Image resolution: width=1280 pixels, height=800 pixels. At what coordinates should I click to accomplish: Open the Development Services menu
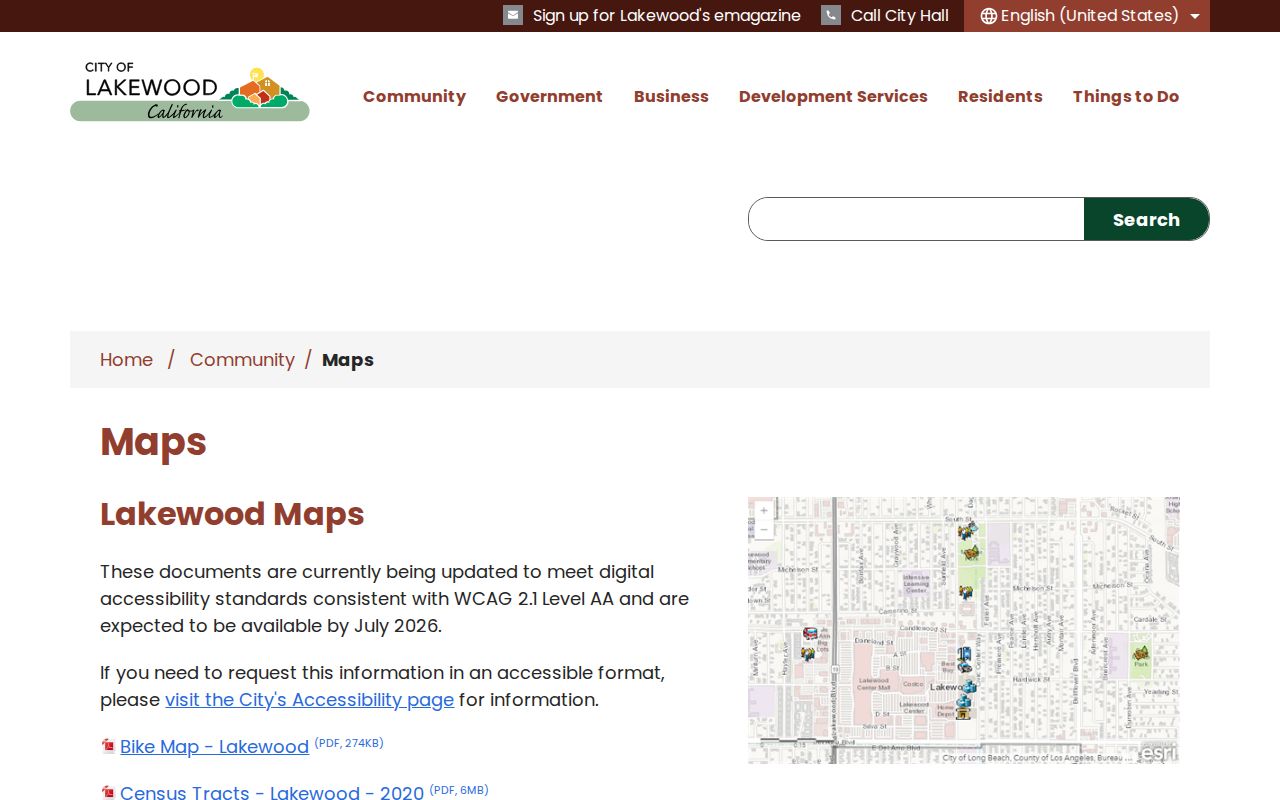click(x=833, y=96)
